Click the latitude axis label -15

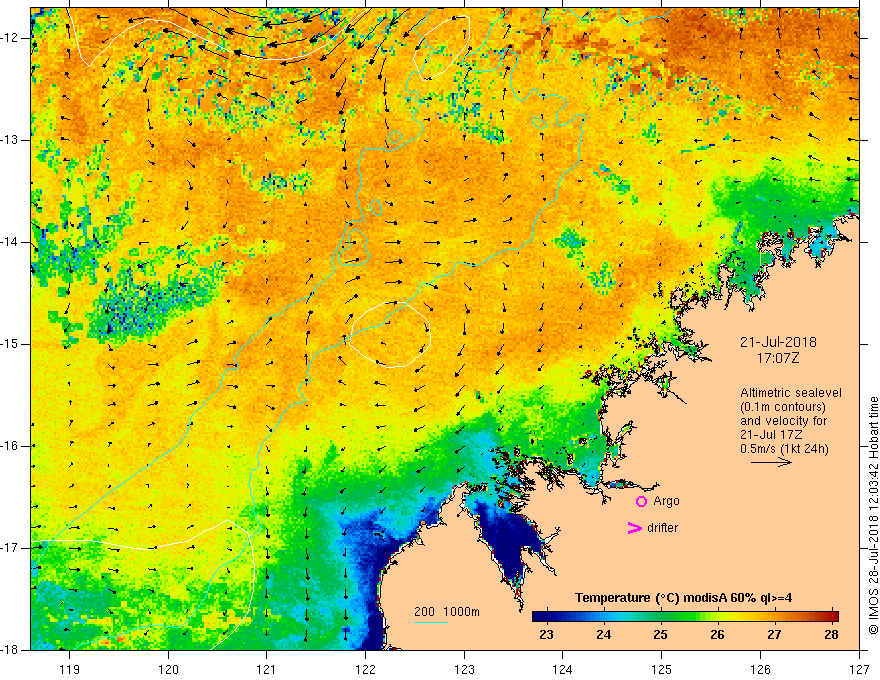coord(11,344)
